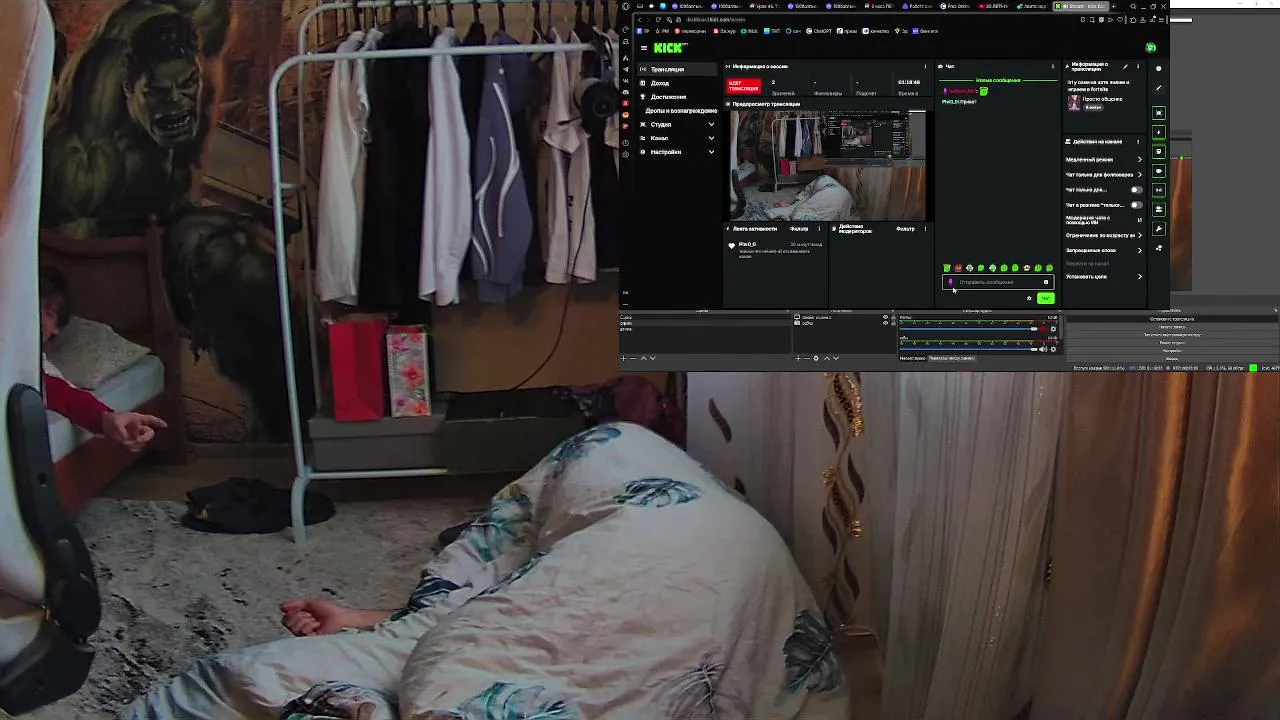Switch to the active Kick browser tab

click(x=1082, y=6)
